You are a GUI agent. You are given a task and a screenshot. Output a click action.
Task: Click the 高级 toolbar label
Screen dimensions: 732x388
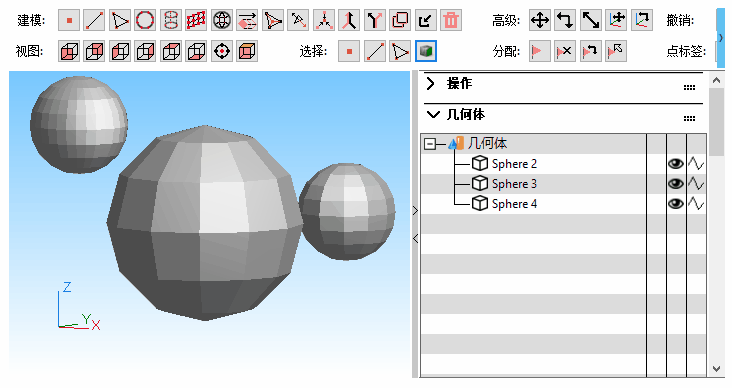(x=506, y=21)
